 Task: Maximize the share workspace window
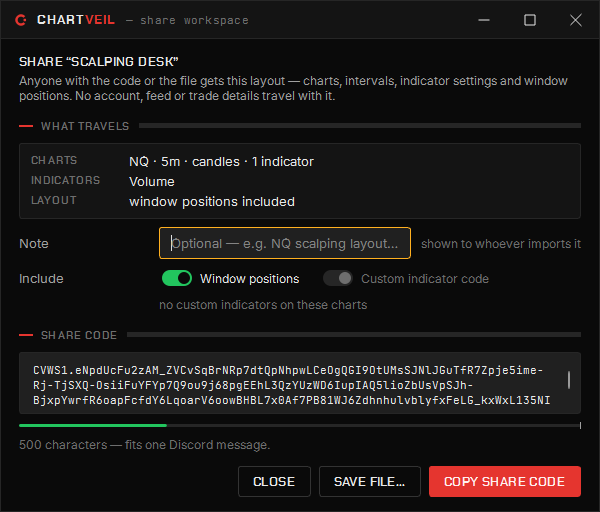[x=530, y=20]
